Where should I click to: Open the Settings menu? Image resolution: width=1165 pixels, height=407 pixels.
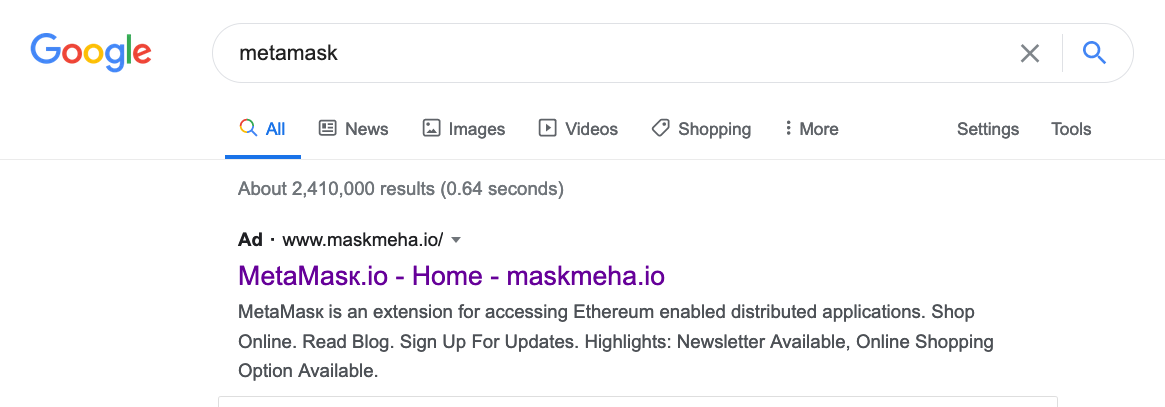point(987,129)
